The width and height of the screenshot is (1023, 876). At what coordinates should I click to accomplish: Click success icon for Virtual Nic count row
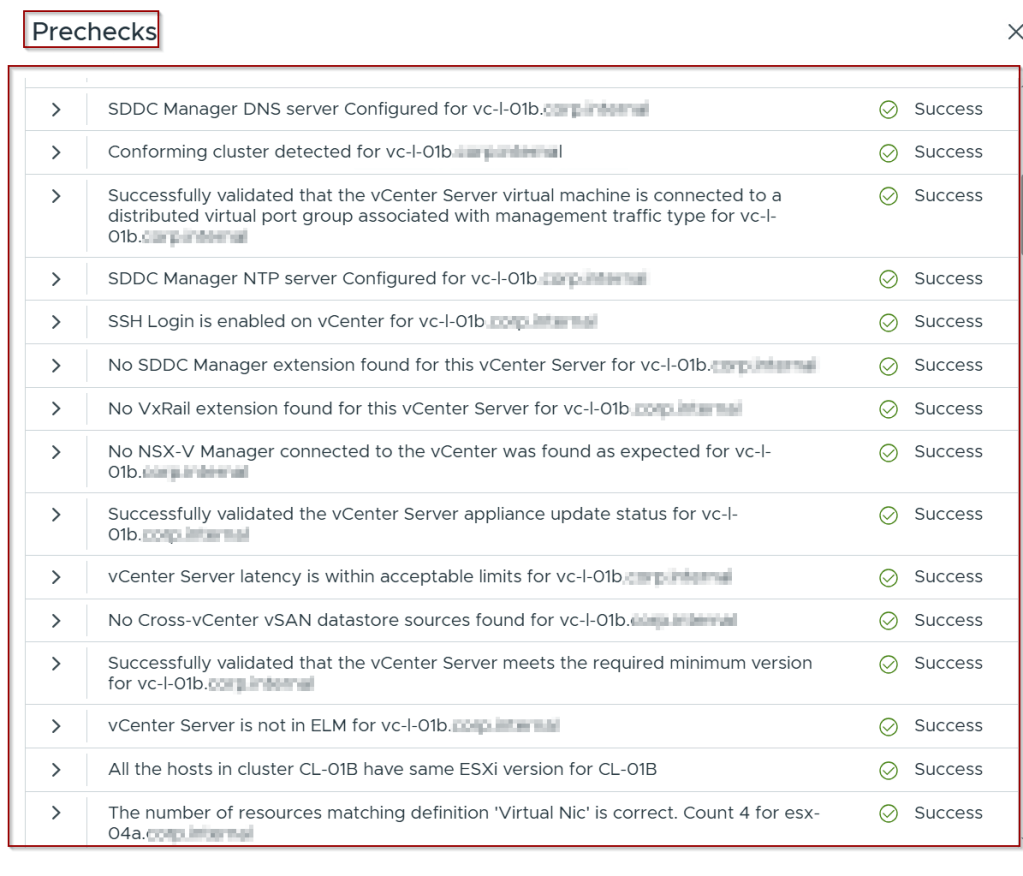click(x=888, y=814)
